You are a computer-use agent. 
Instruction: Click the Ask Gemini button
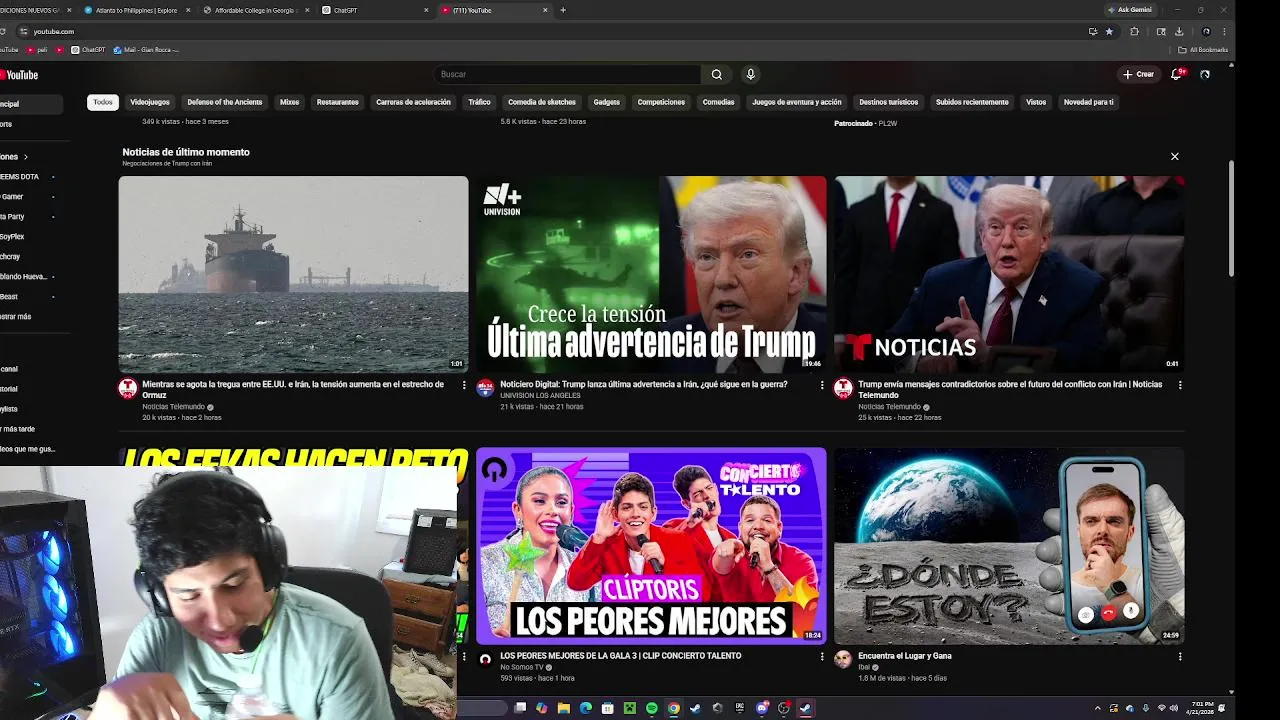(1130, 10)
